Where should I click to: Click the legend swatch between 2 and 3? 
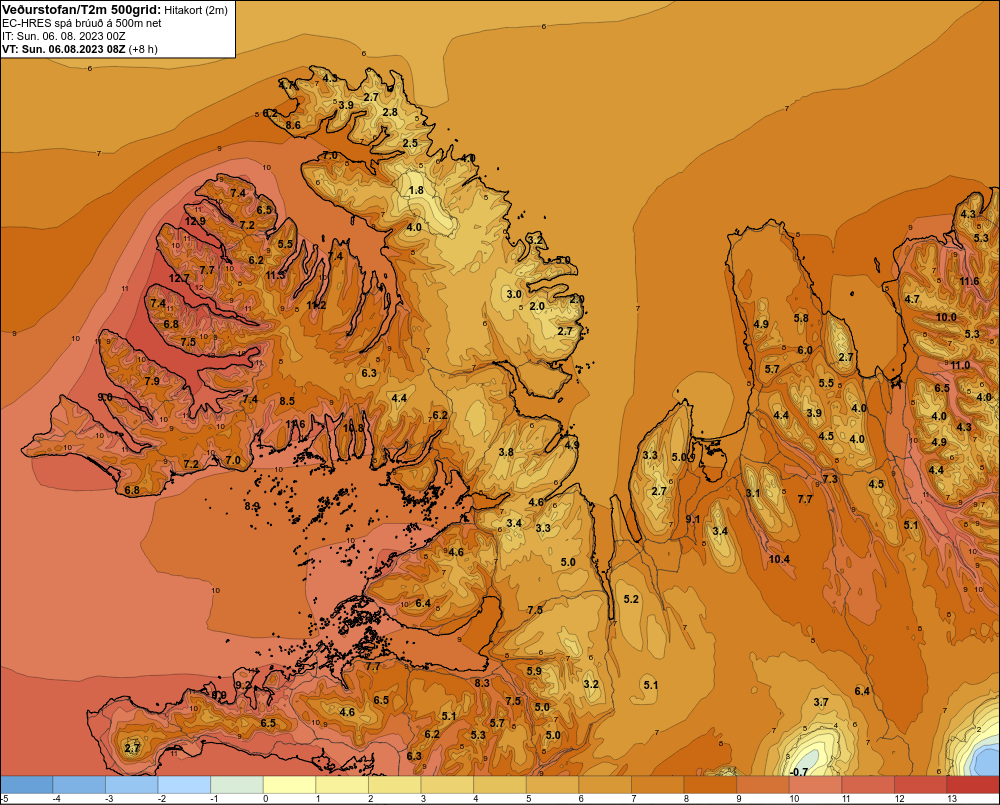(x=395, y=784)
